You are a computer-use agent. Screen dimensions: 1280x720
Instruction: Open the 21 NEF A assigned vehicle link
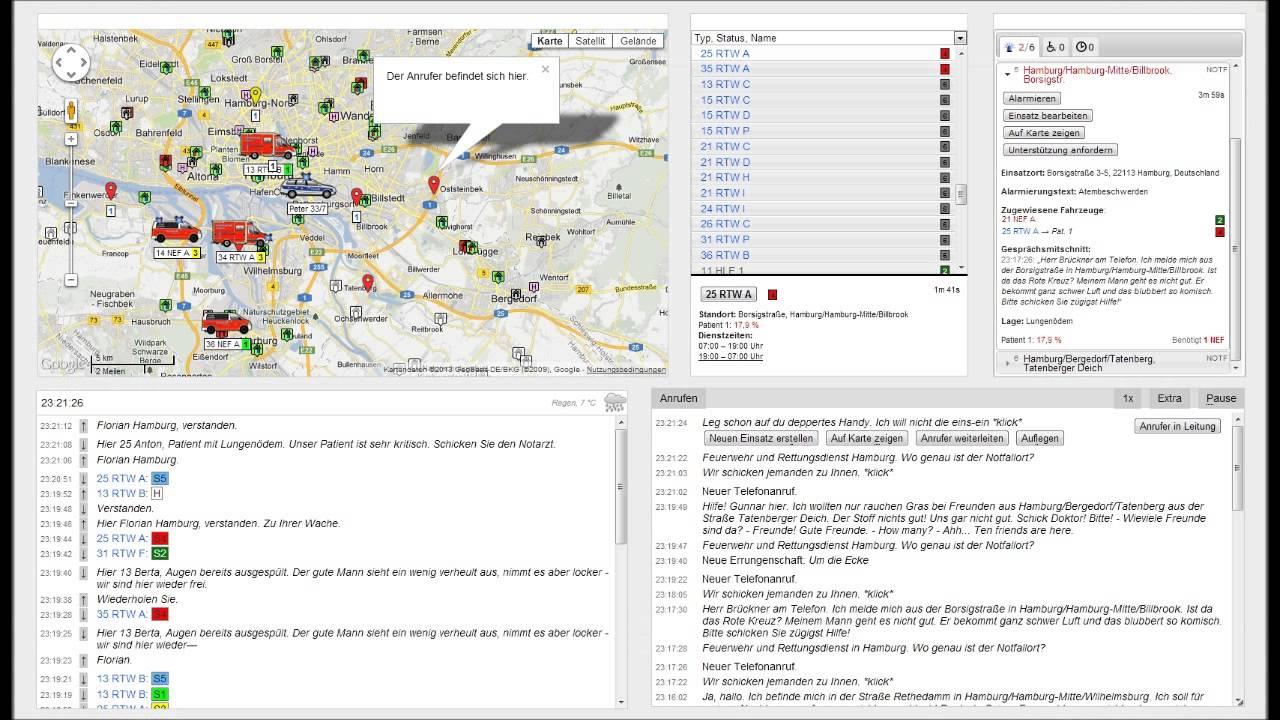(x=1019, y=219)
